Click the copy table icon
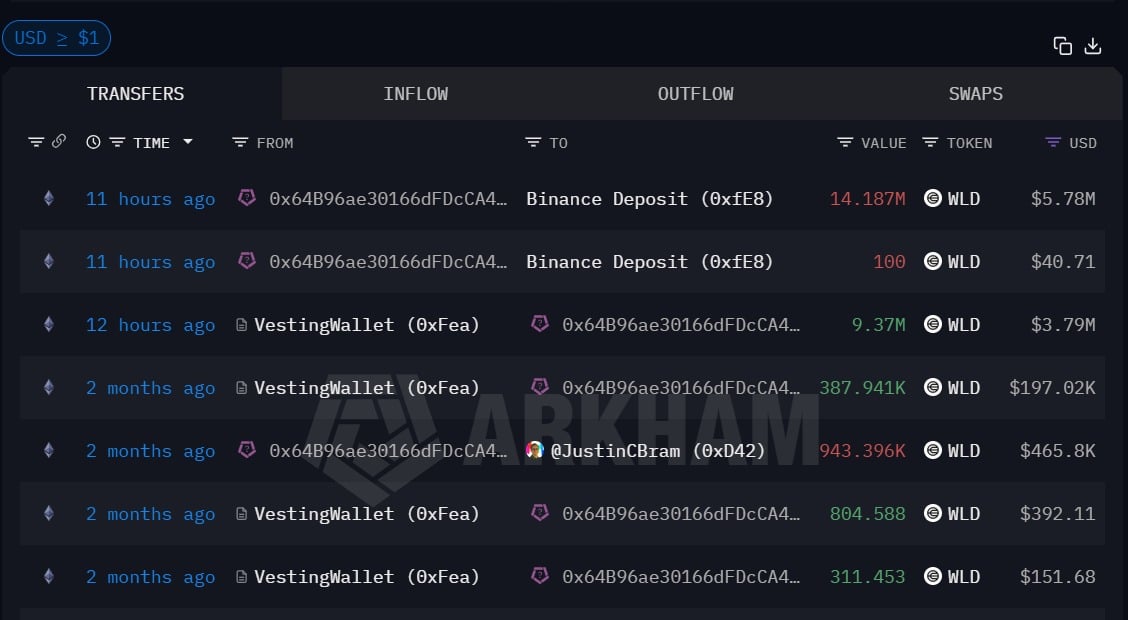The width and height of the screenshot is (1128, 620). [1063, 45]
